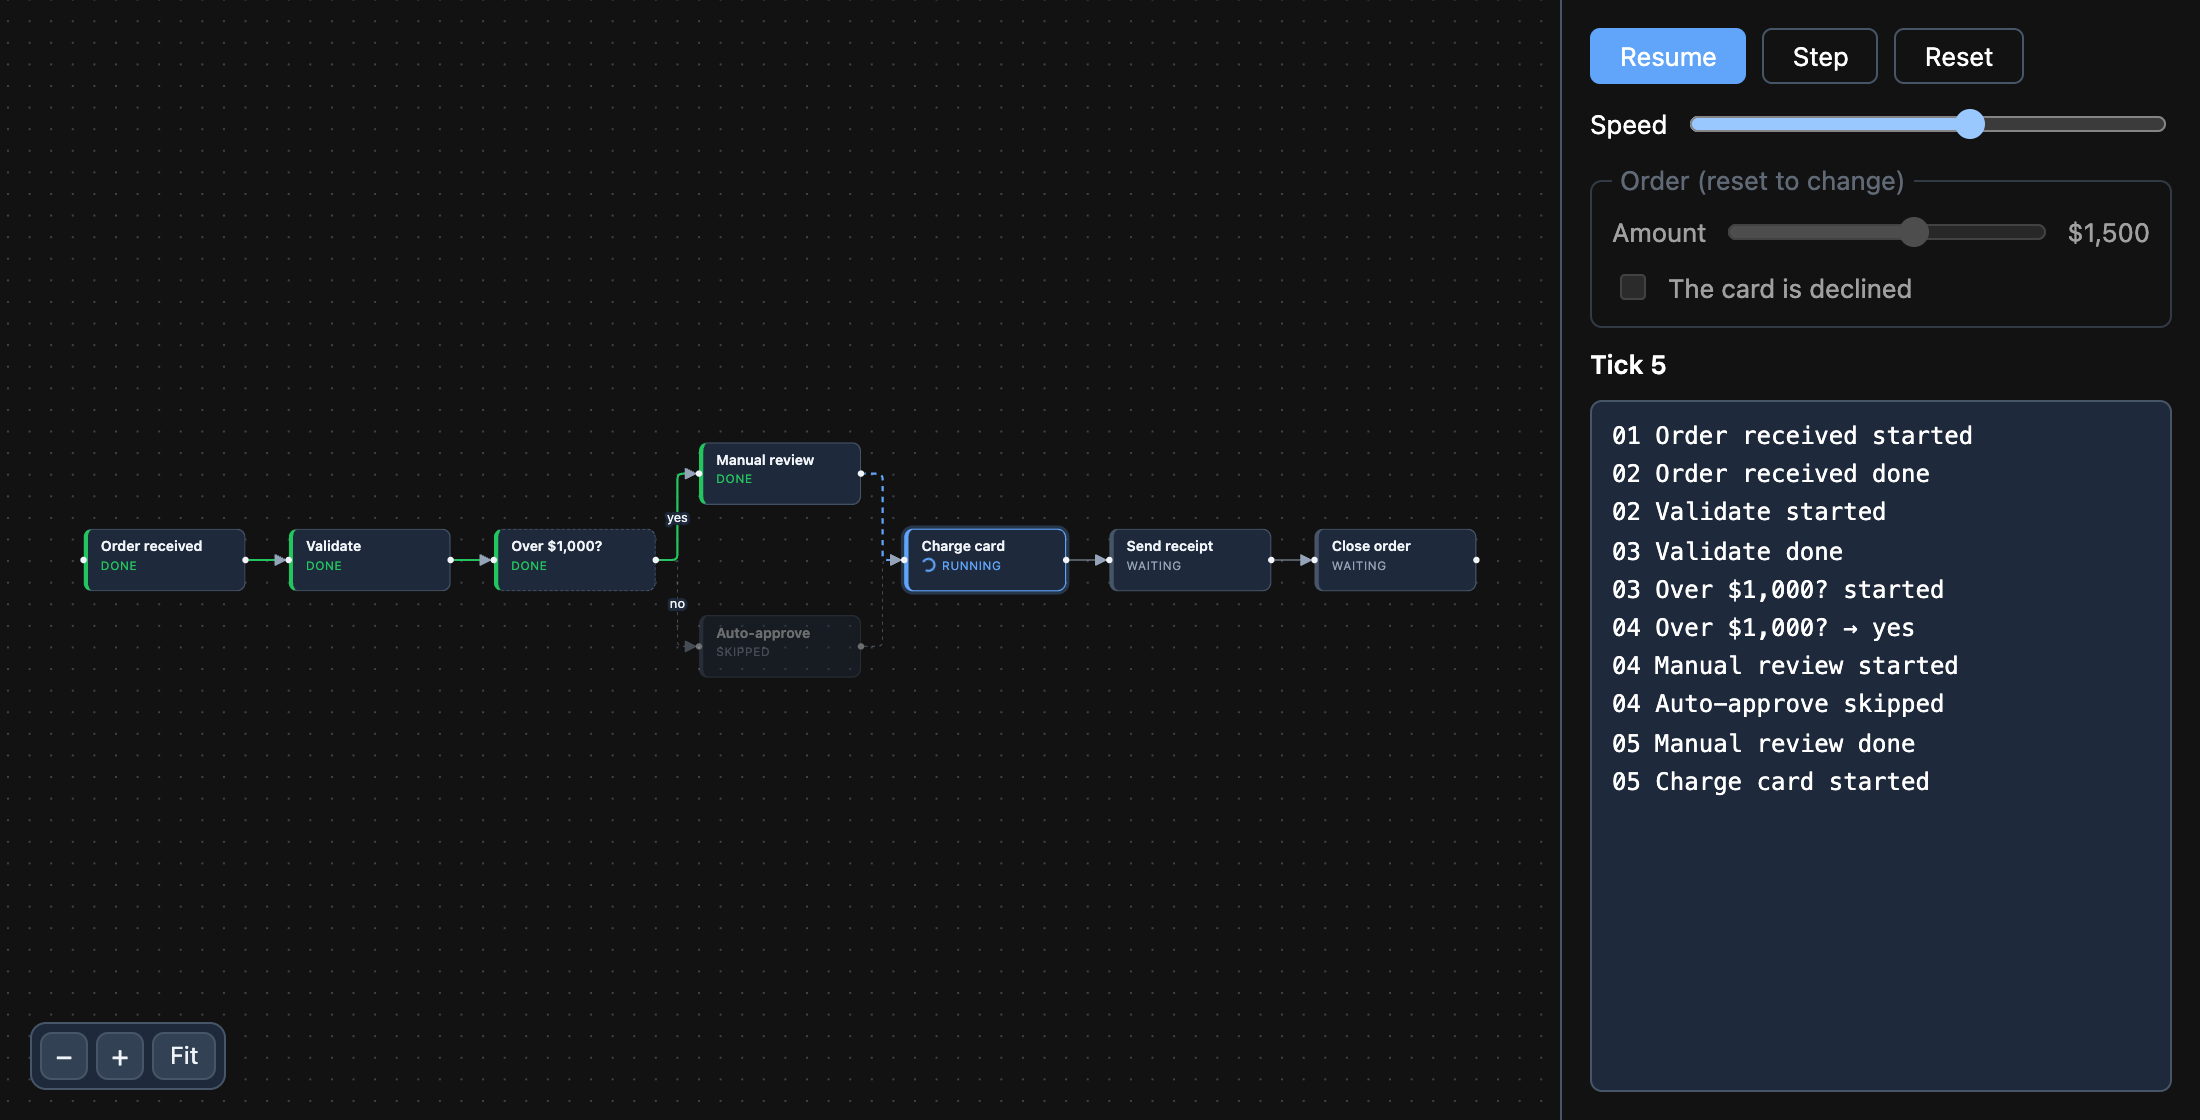Screen dimensions: 2200x1120
Task: Click the output handle of Close order node
Action: coord(1476,560)
